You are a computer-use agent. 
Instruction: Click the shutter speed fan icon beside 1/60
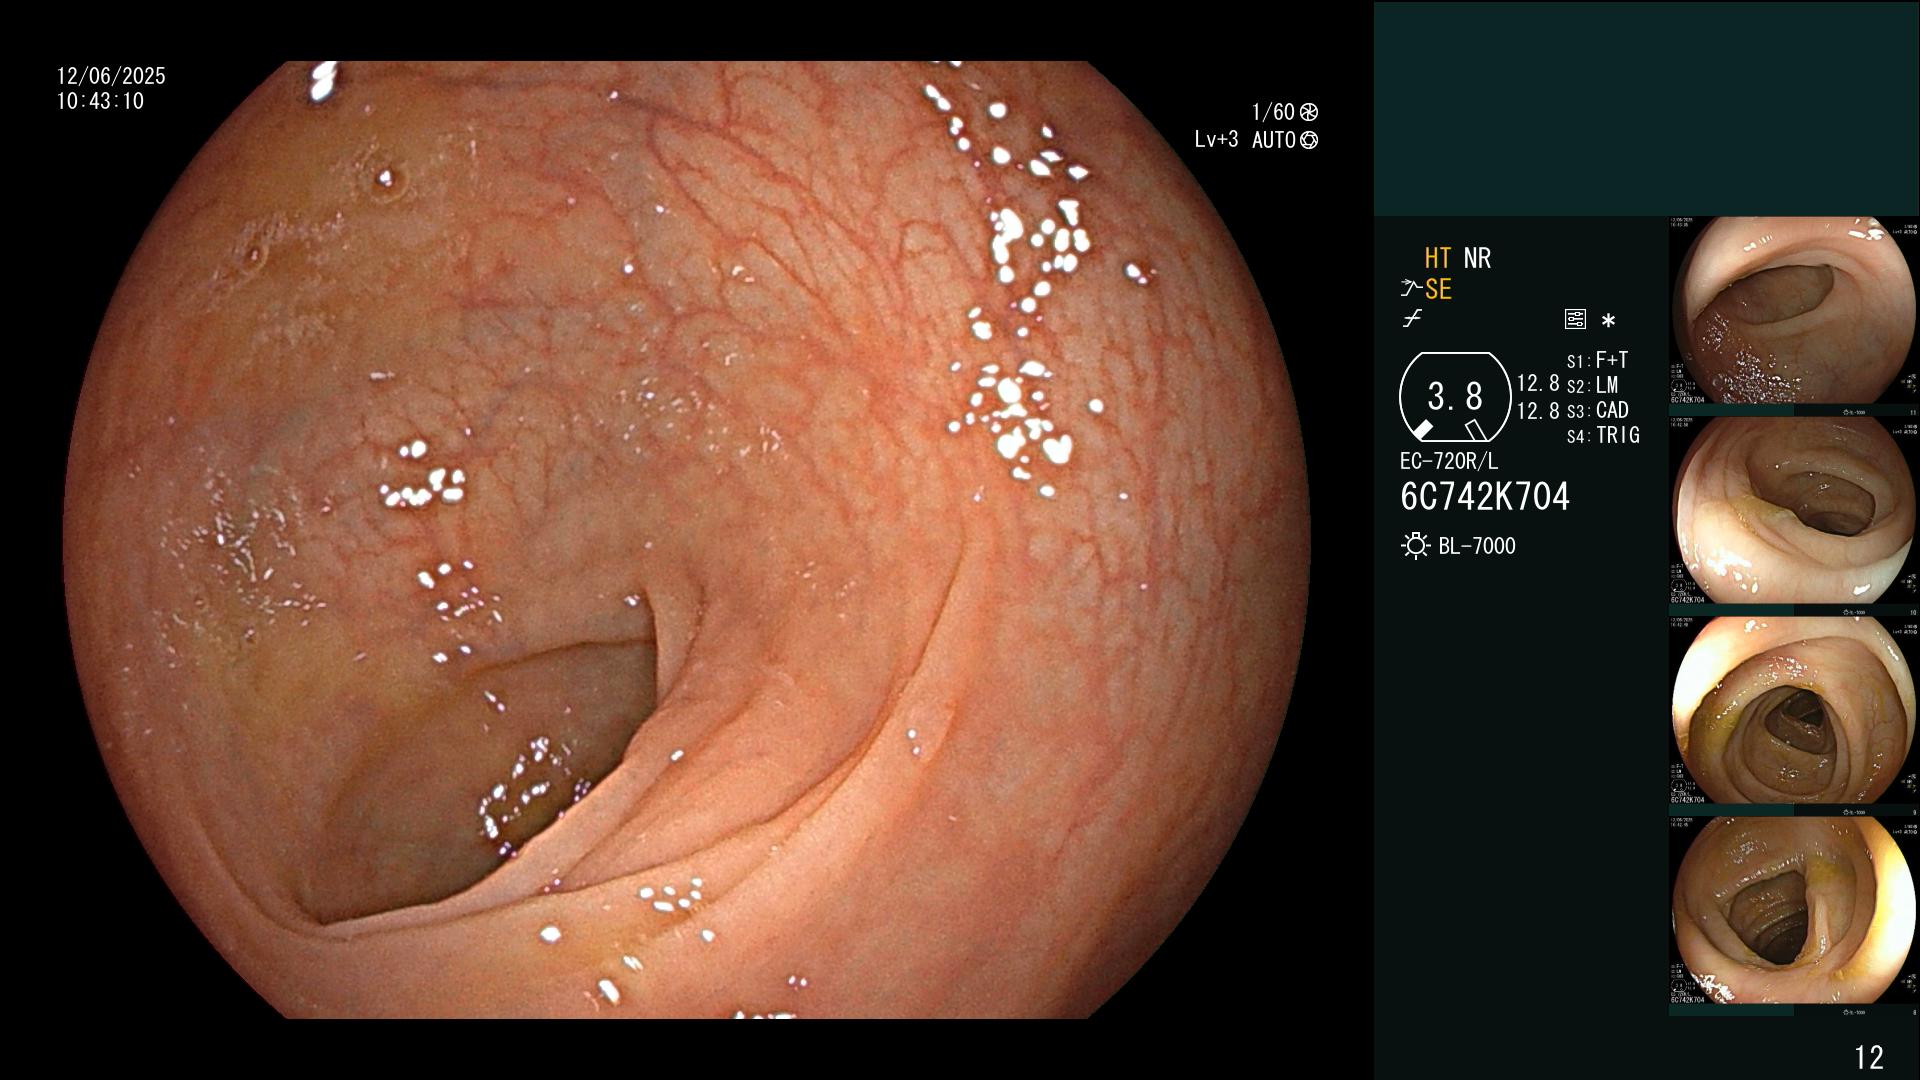[x=1308, y=112]
